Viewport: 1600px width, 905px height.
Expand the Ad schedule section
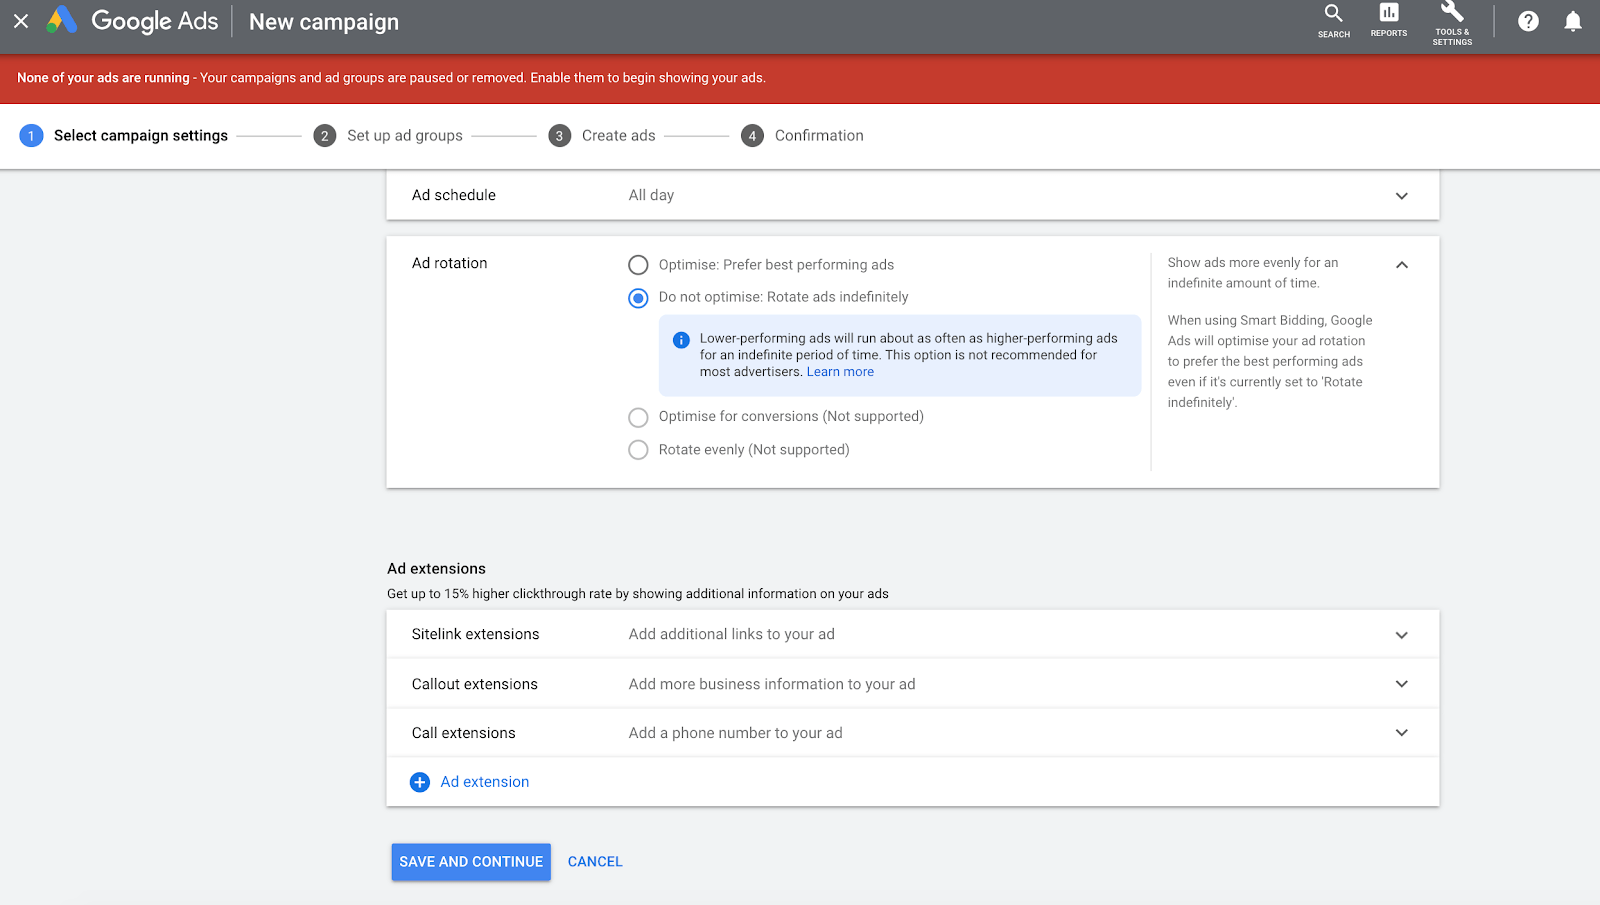1402,196
